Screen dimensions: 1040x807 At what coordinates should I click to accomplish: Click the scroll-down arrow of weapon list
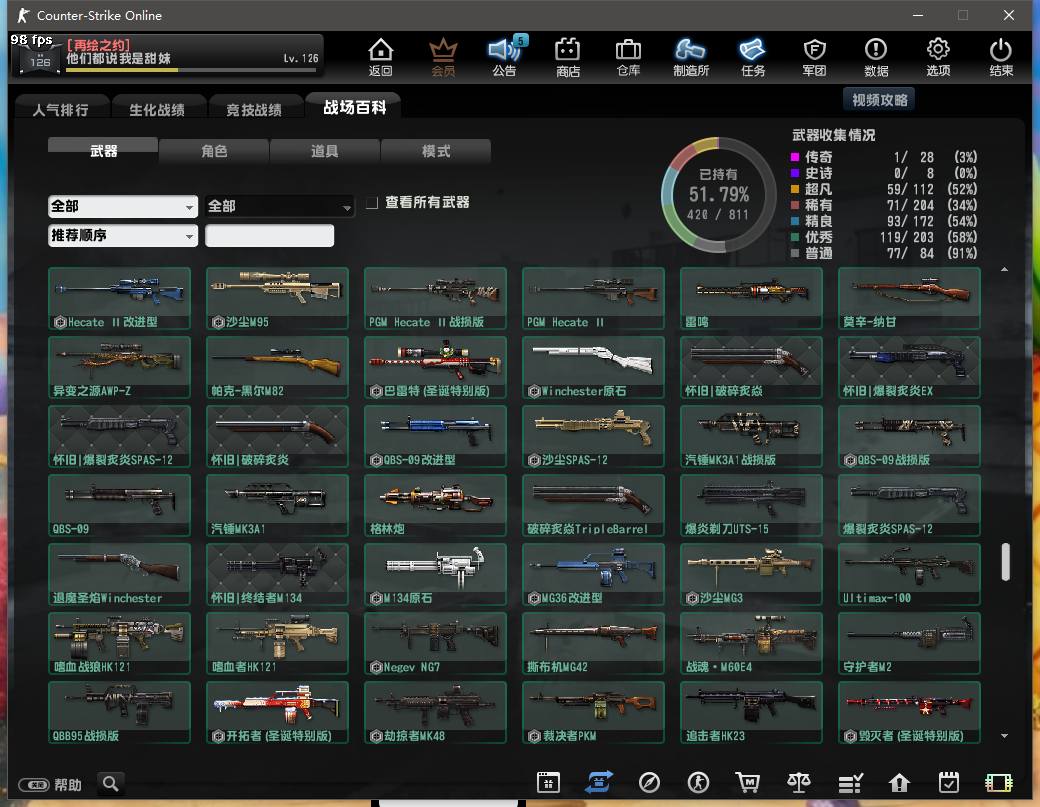[x=1005, y=736]
